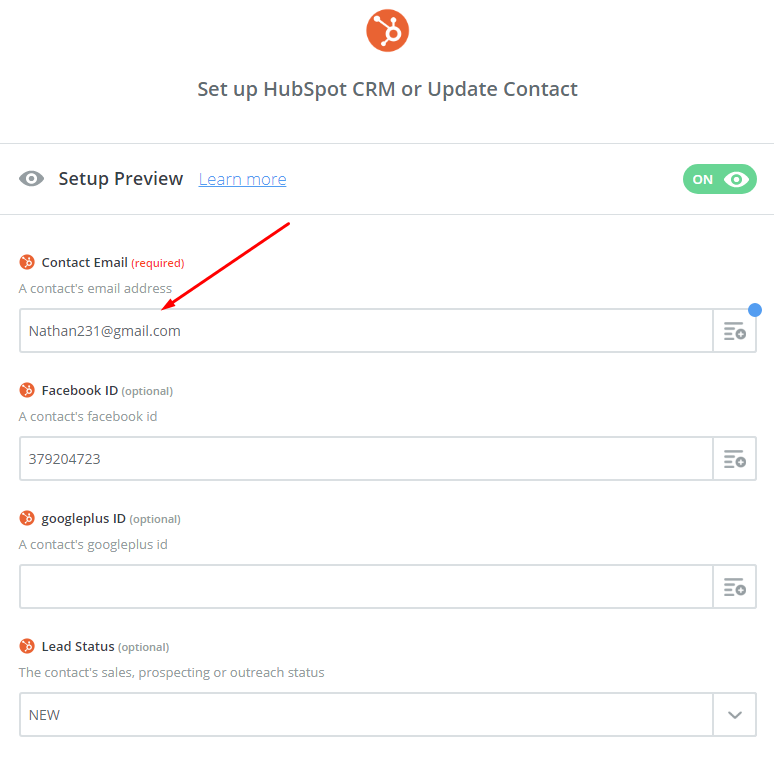Open the Learn more link
Screen dimensions: 774x761
pos(242,180)
